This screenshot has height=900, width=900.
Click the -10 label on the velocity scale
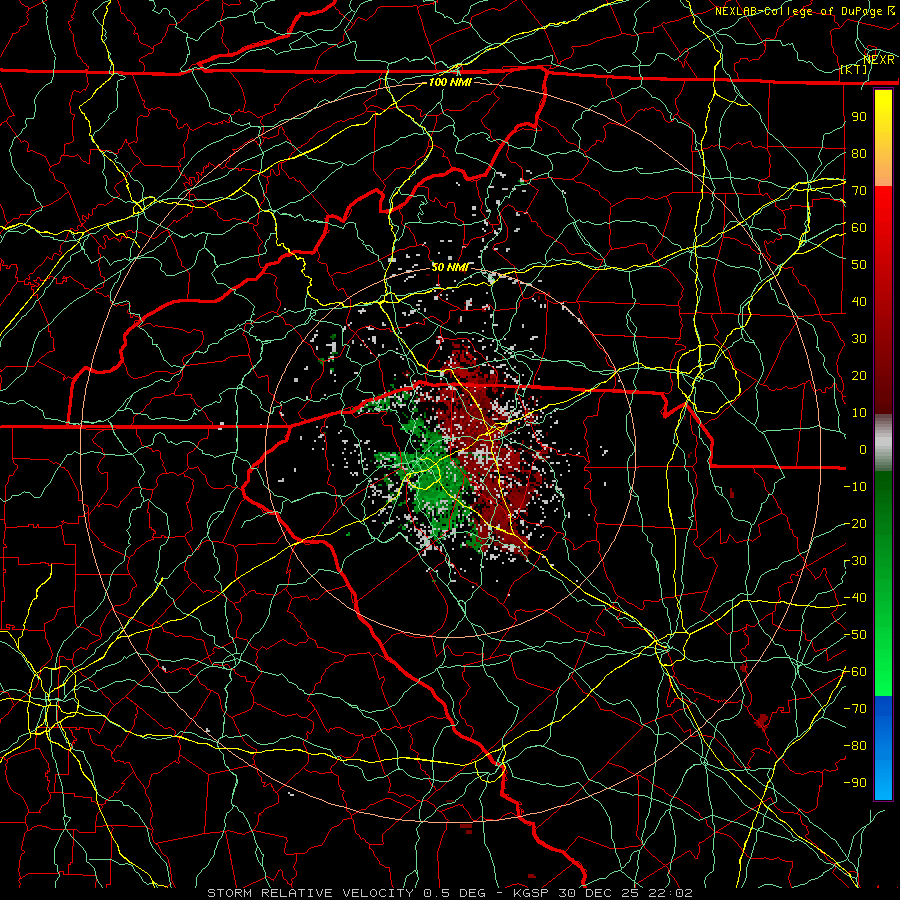855,487
